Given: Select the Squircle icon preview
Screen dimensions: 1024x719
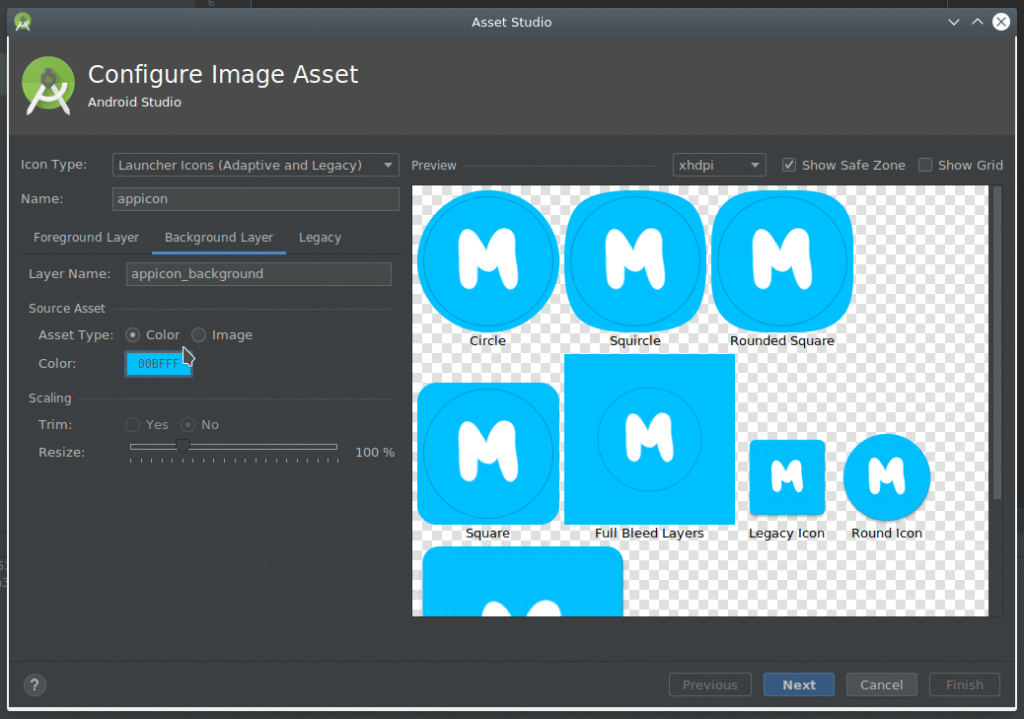Looking at the screenshot, I should pos(635,260).
